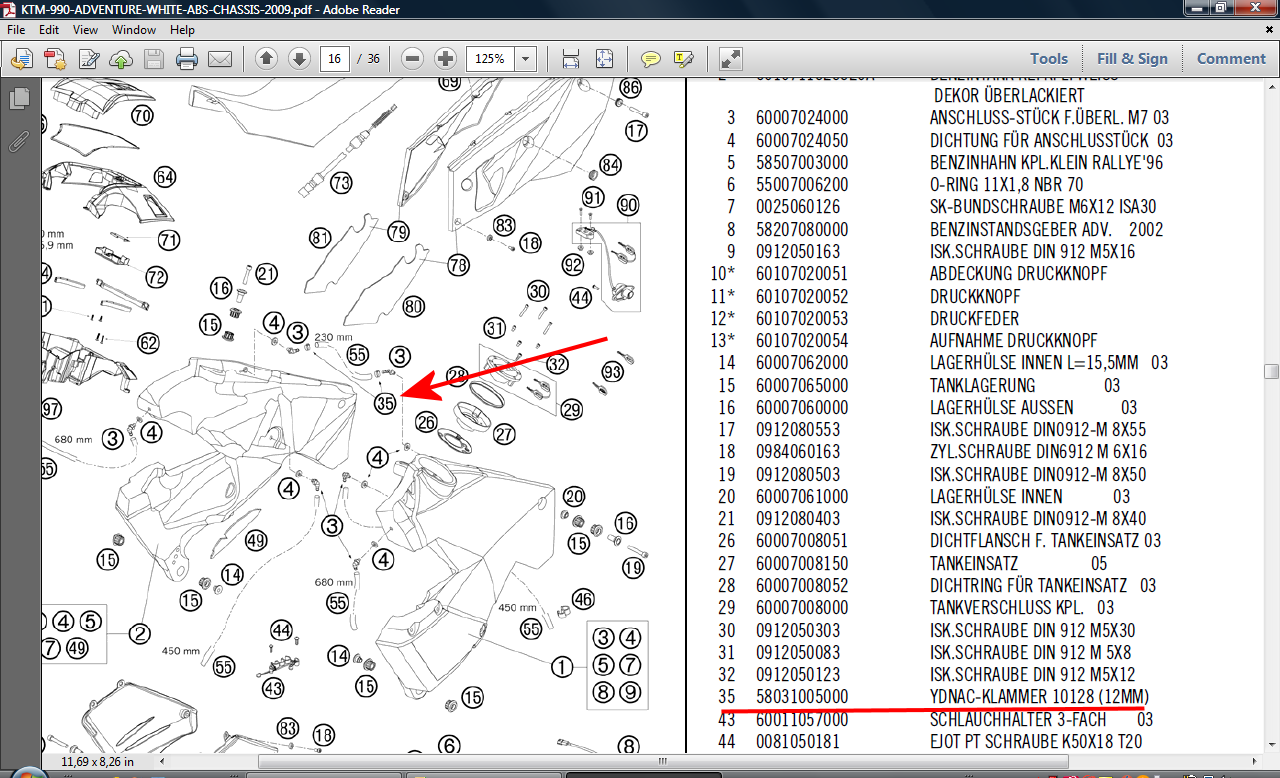Zoom out with the minus button
1280x778 pixels.
[x=413, y=58]
